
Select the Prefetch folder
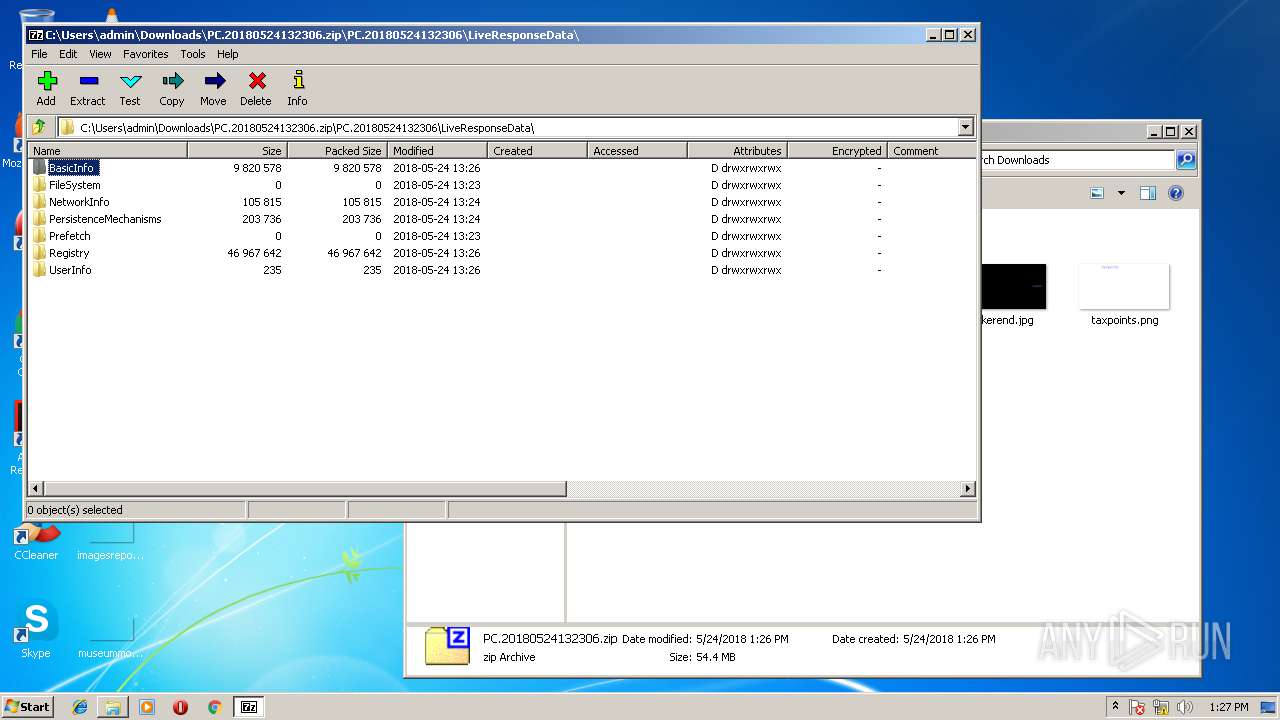coord(69,236)
